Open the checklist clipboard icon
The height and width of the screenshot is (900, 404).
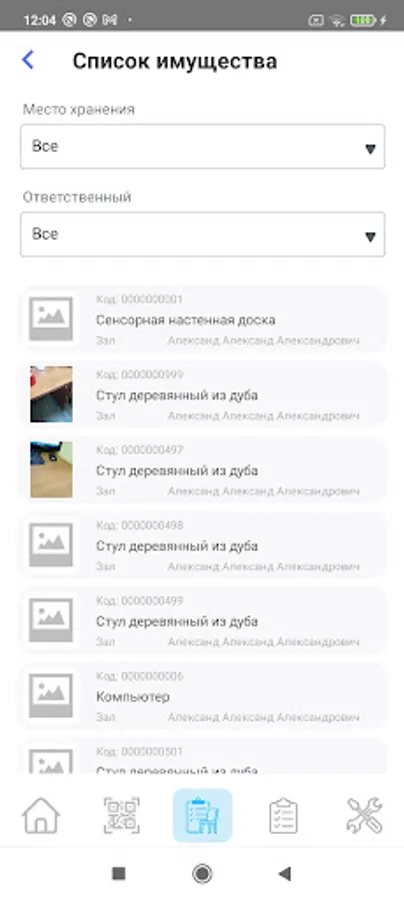(x=283, y=815)
